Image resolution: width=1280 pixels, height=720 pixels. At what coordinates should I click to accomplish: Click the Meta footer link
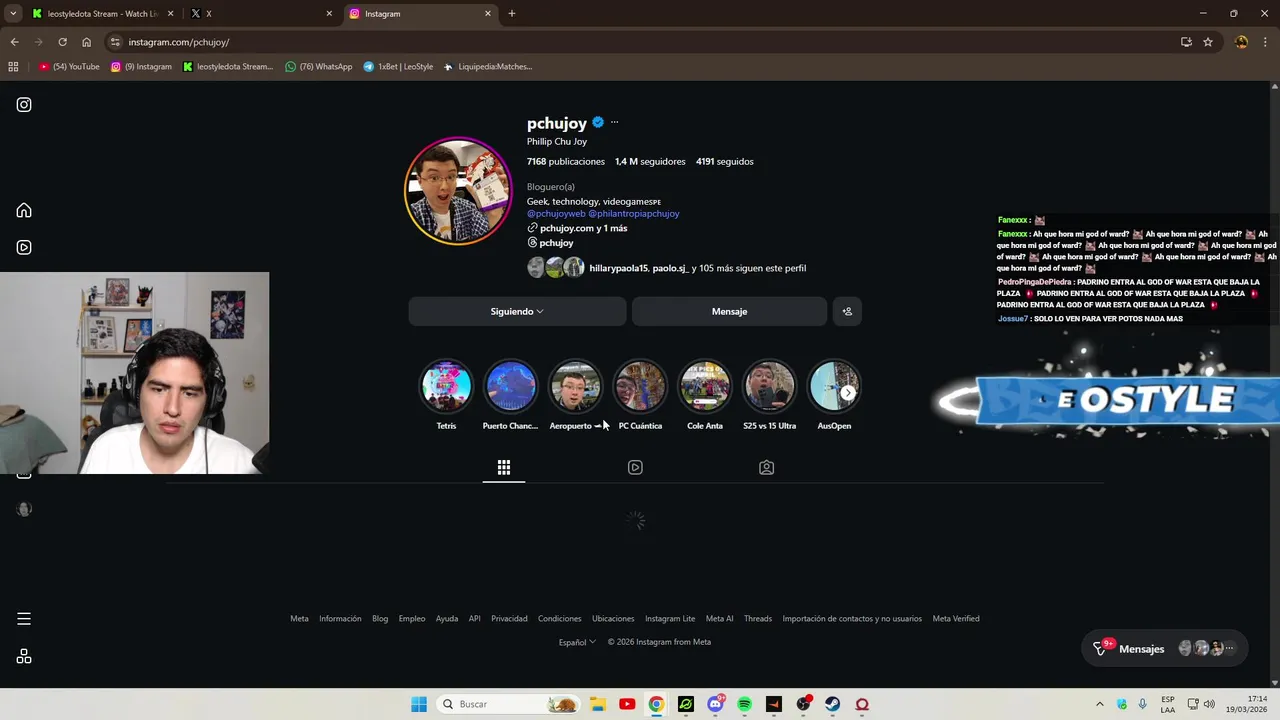tap(299, 618)
